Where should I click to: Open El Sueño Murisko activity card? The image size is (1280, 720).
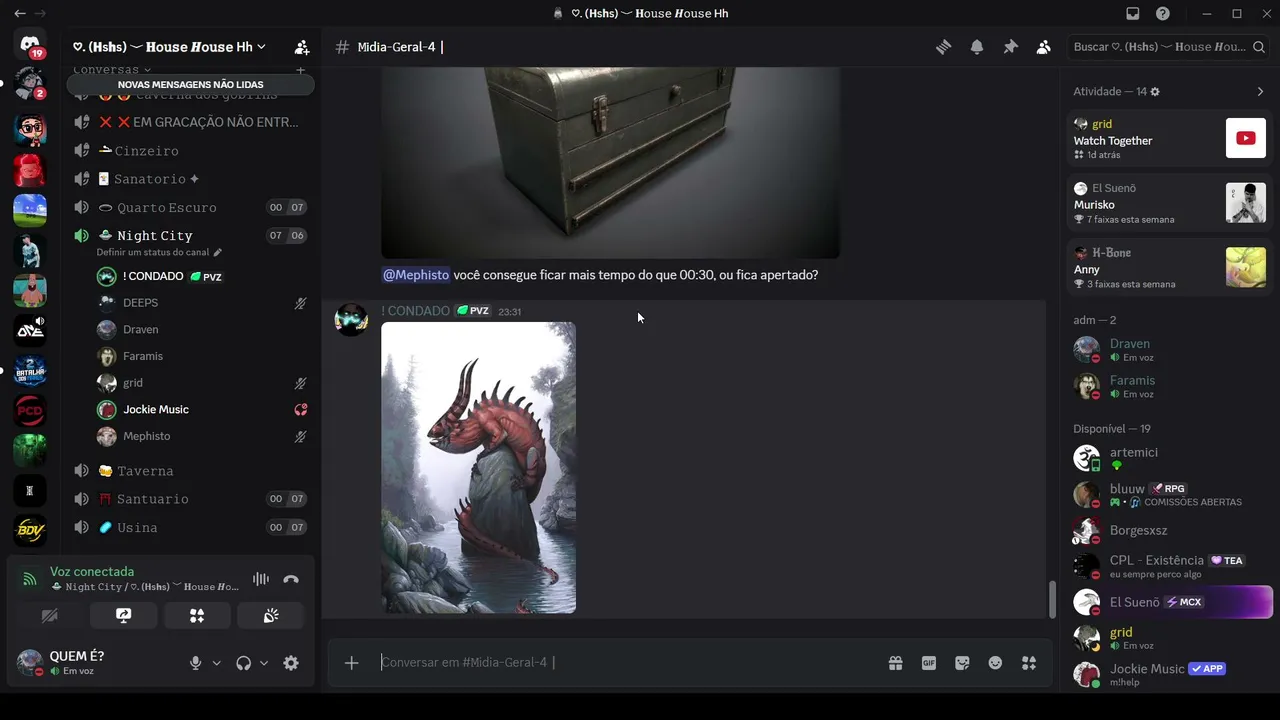[1169, 203]
